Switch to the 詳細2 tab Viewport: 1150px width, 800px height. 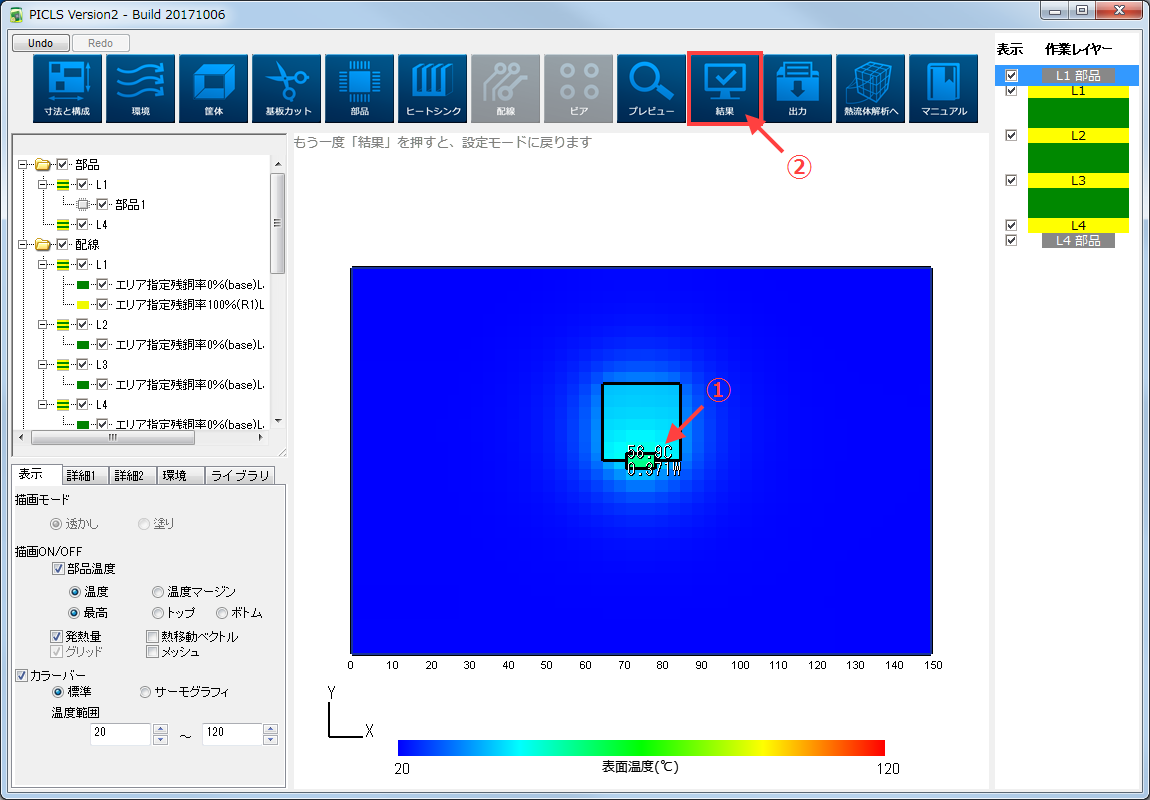(x=131, y=476)
